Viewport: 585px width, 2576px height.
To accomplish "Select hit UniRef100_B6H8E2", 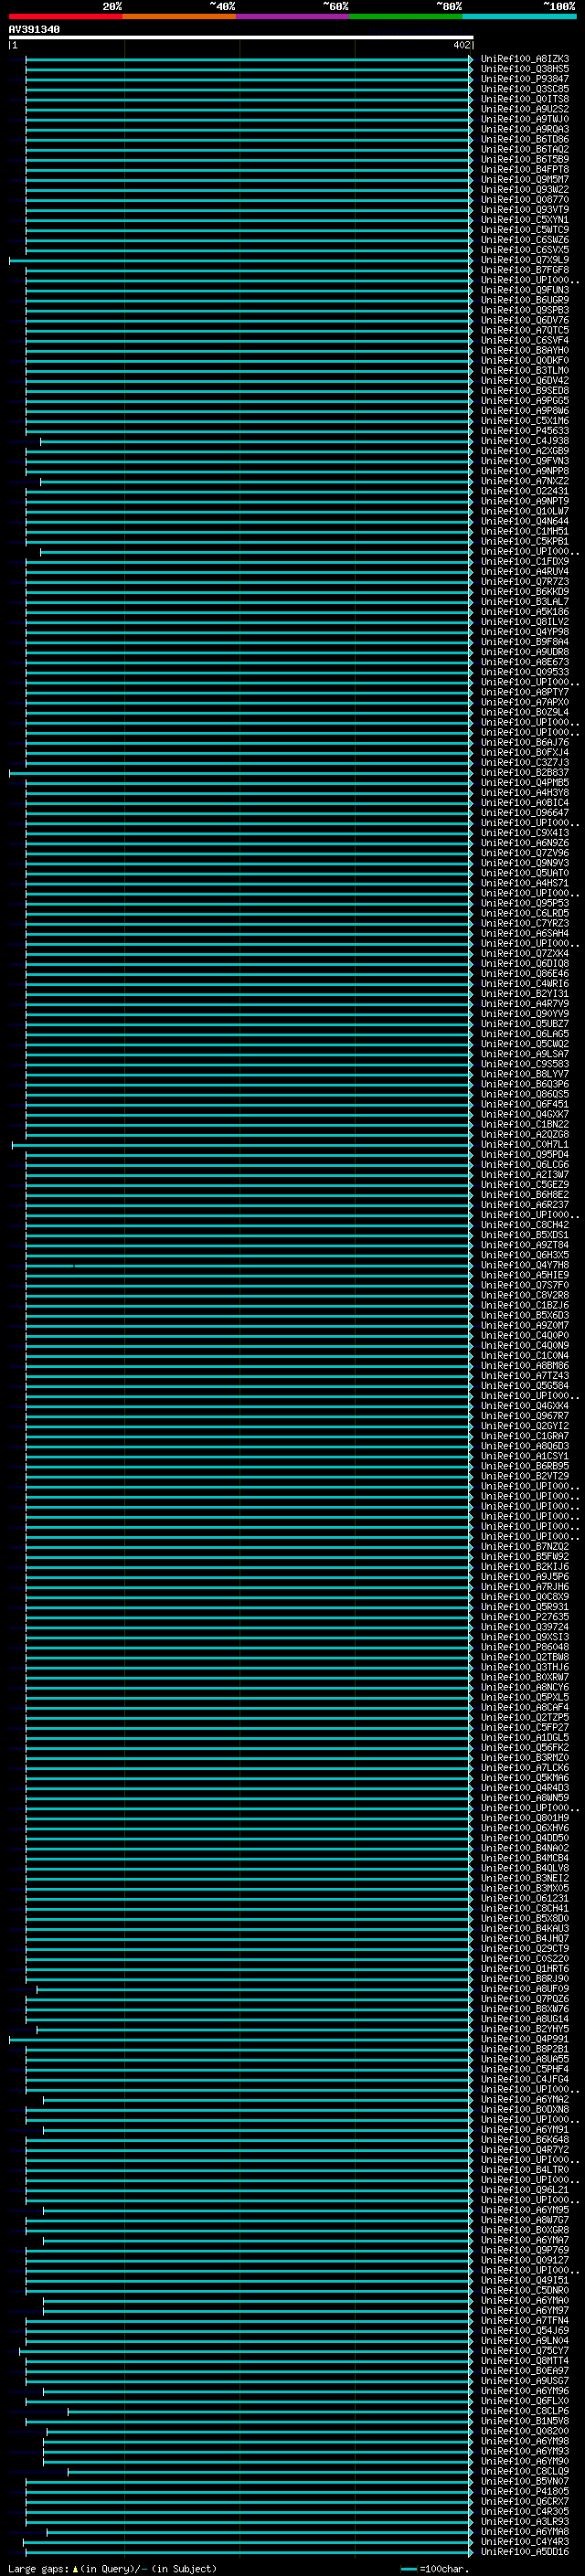I will coord(525,1194).
